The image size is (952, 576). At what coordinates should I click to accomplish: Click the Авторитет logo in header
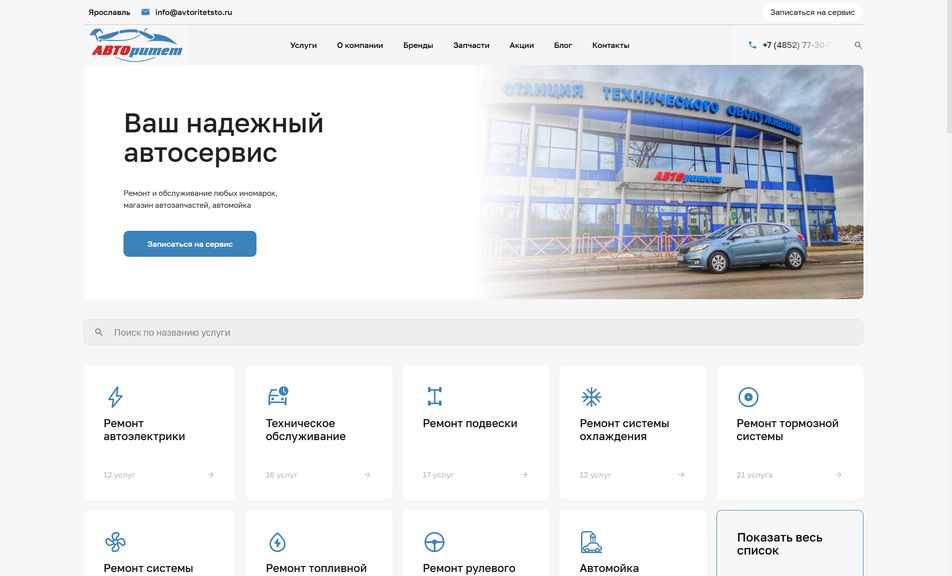137,45
